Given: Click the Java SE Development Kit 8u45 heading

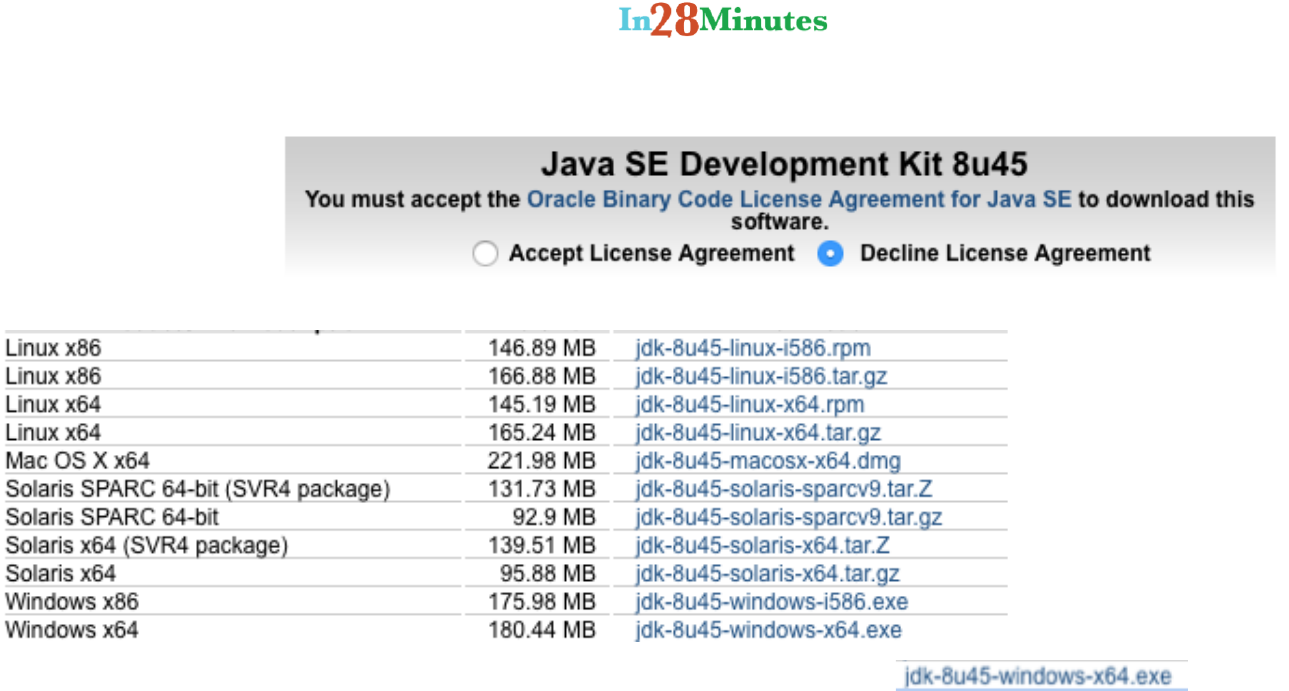Looking at the screenshot, I should coord(784,164).
